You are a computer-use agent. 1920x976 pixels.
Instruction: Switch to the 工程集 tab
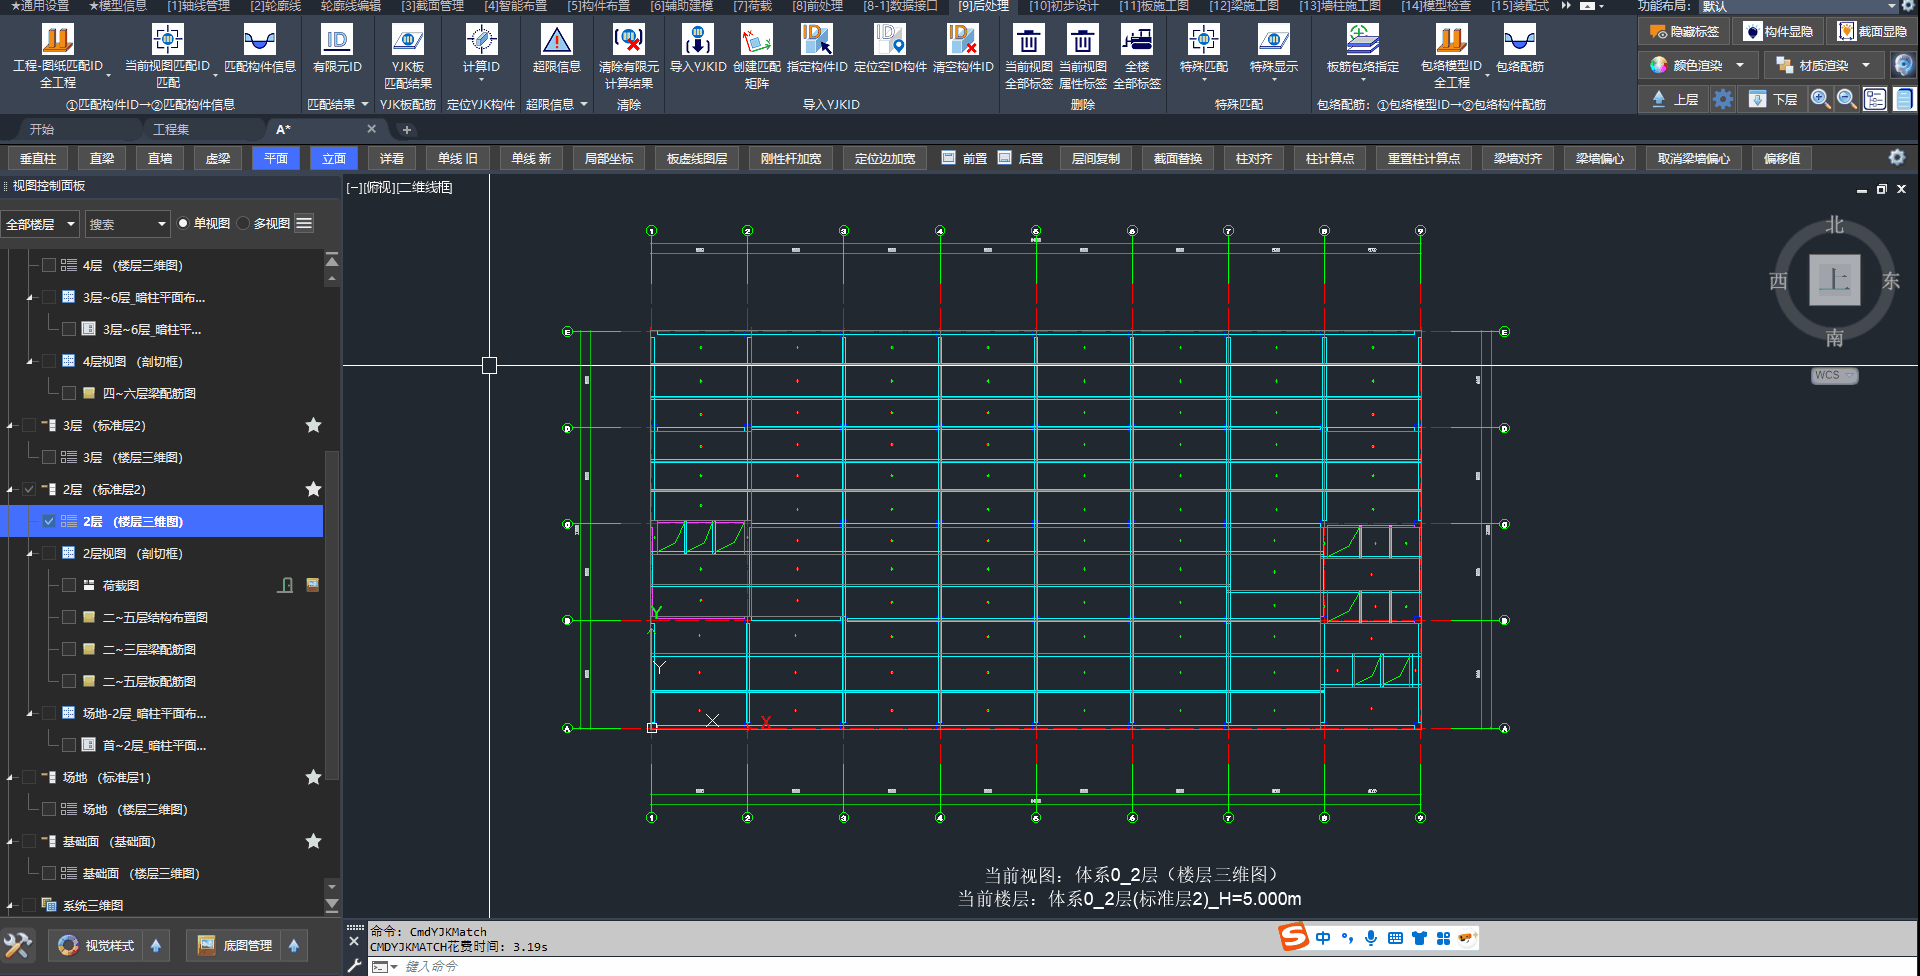(x=171, y=129)
